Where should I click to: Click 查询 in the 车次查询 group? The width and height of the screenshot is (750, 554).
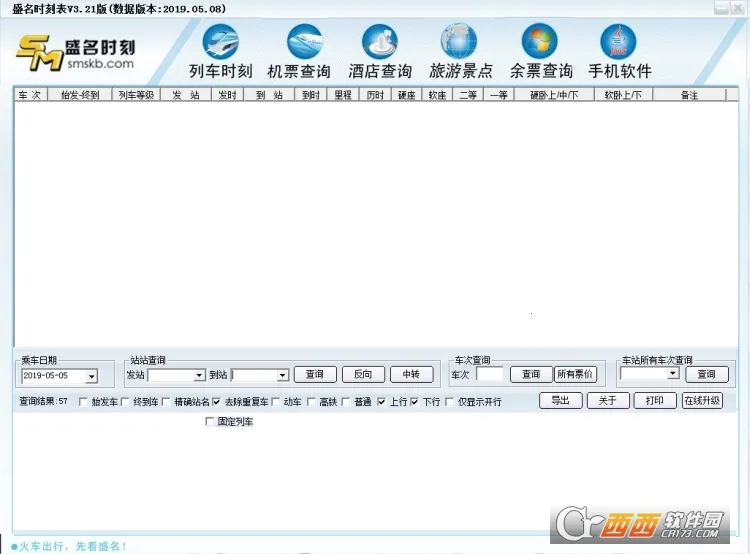(531, 374)
